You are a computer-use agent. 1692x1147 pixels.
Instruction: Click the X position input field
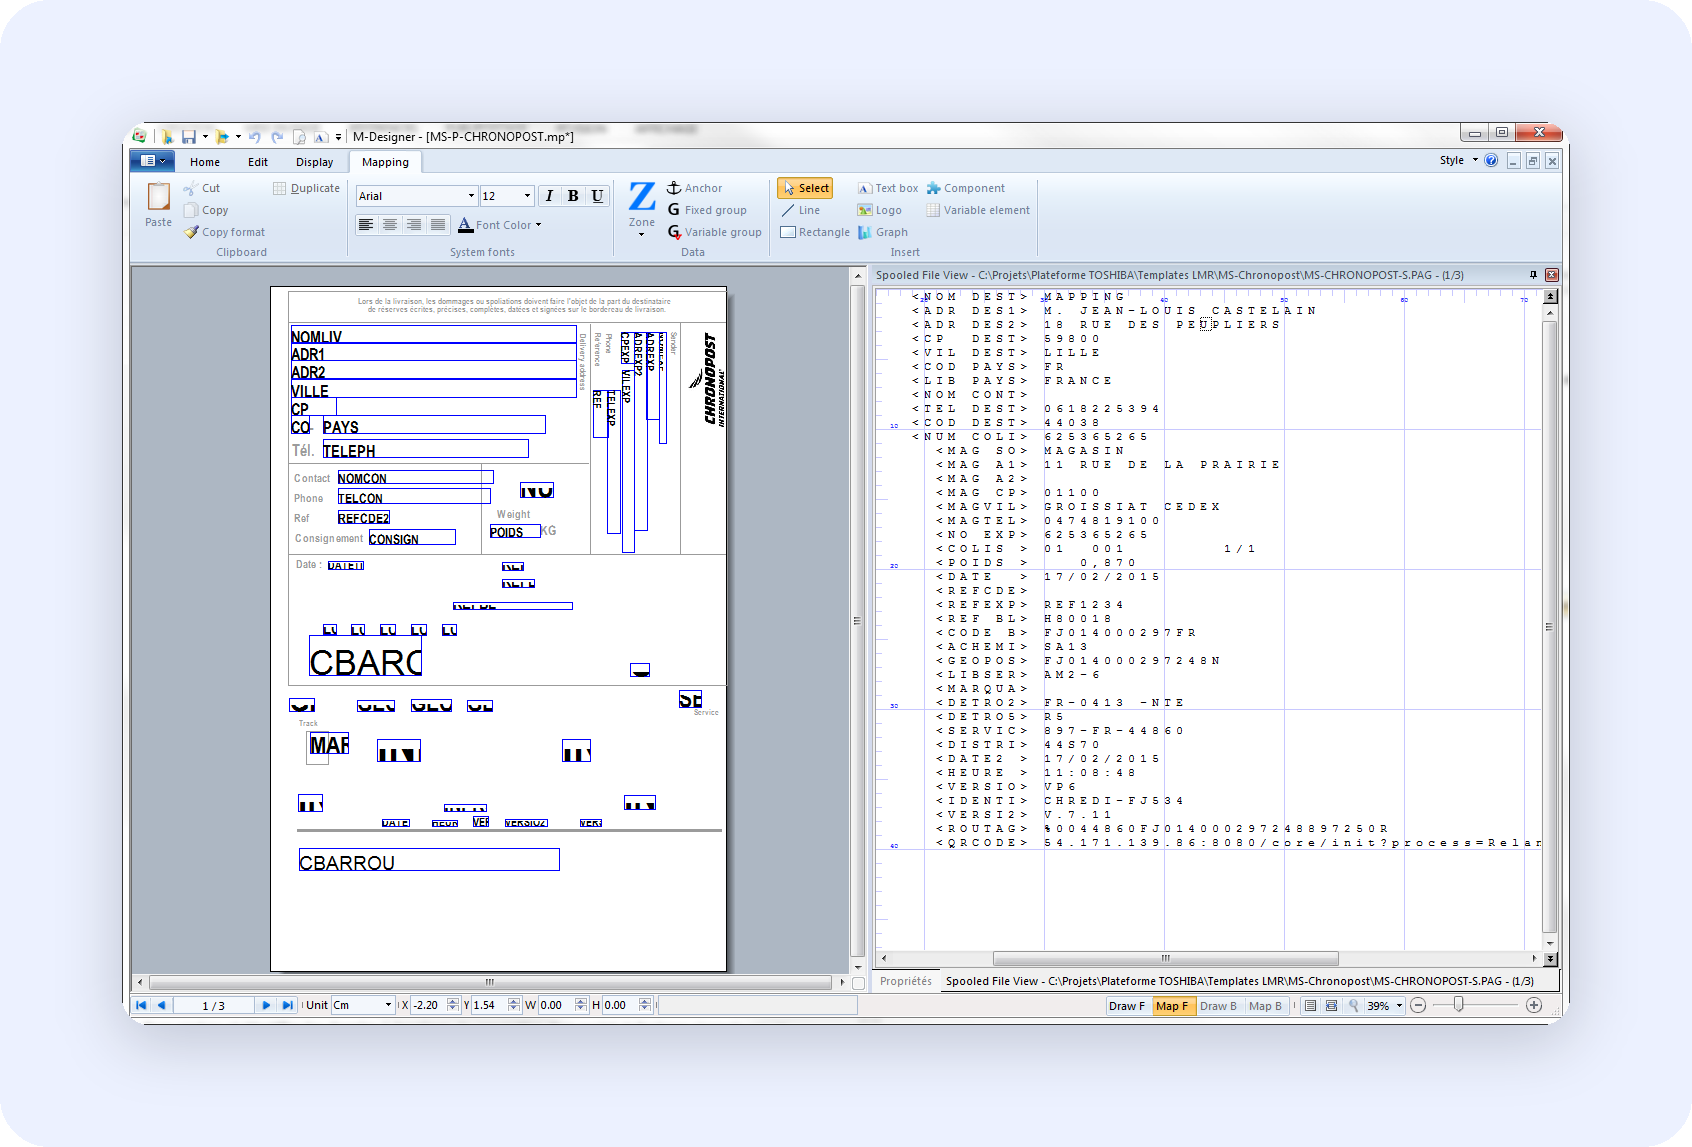click(429, 1005)
